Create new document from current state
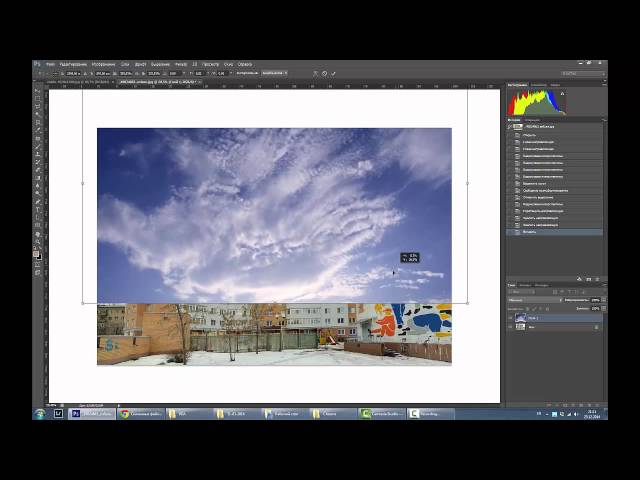 579,279
